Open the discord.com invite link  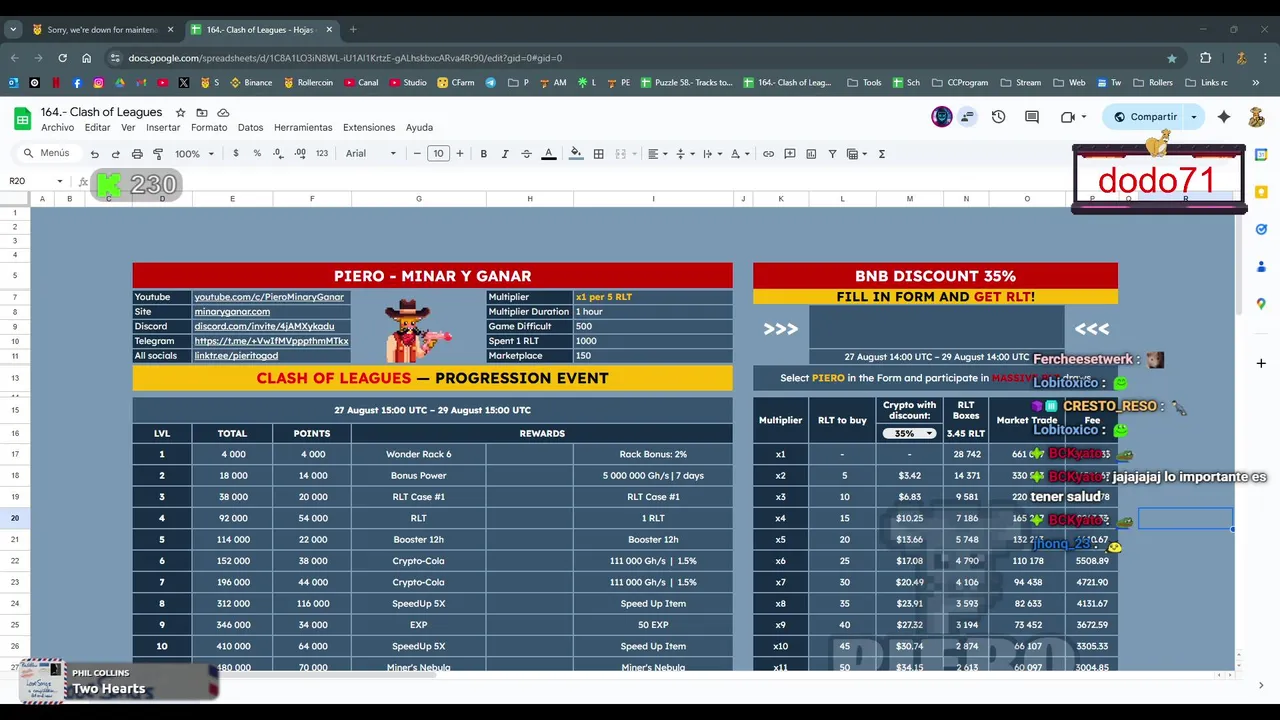[x=264, y=326]
